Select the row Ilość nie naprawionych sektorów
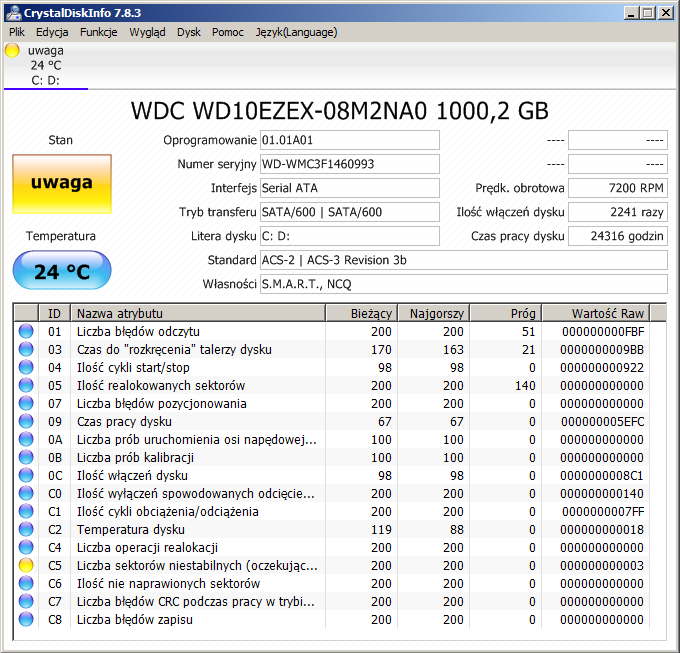680x653 pixels. 332,583
